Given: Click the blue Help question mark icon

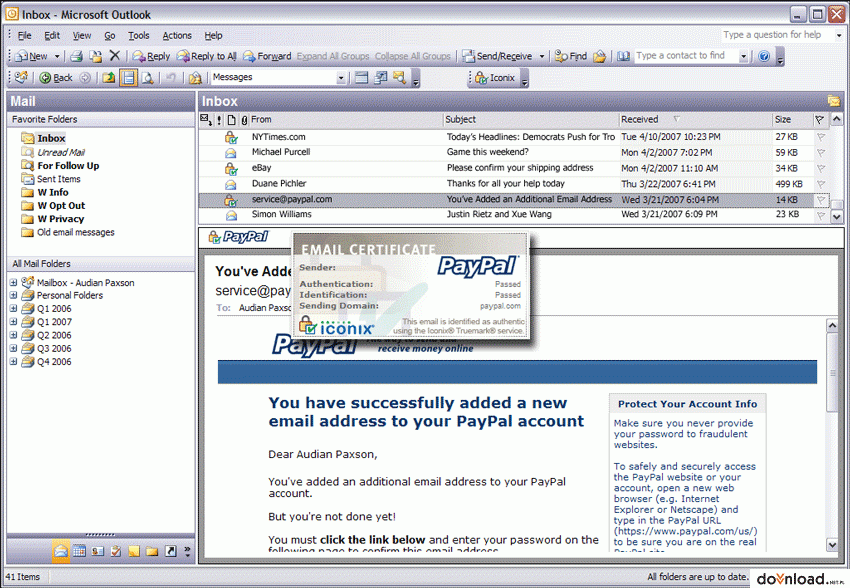Looking at the screenshot, I should coord(764,56).
